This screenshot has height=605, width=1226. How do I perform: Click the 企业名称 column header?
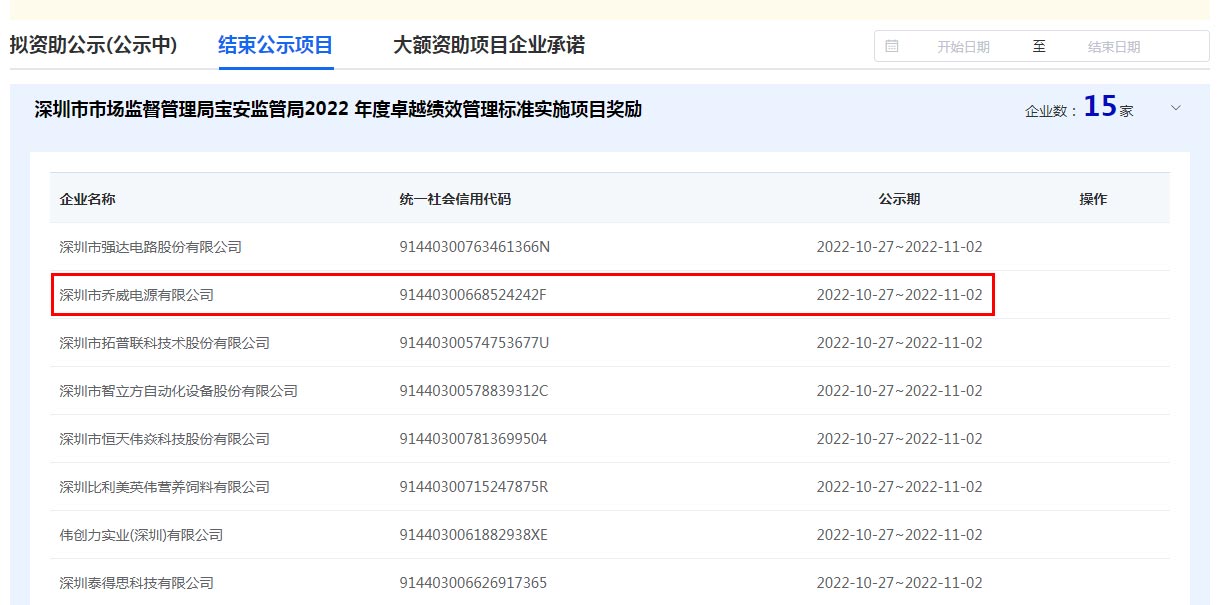[88, 199]
